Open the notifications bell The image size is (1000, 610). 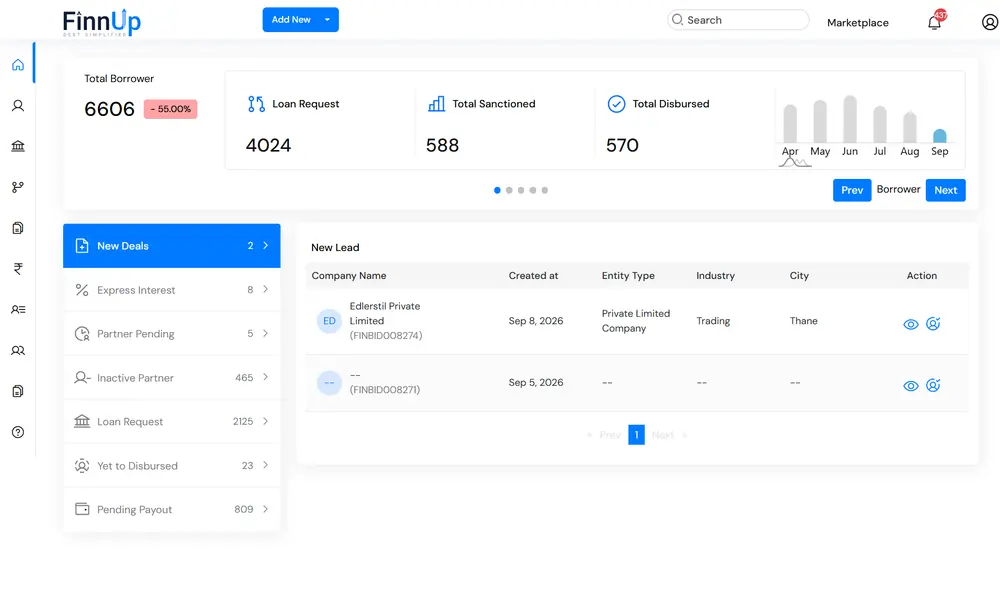pyautogui.click(x=934, y=22)
